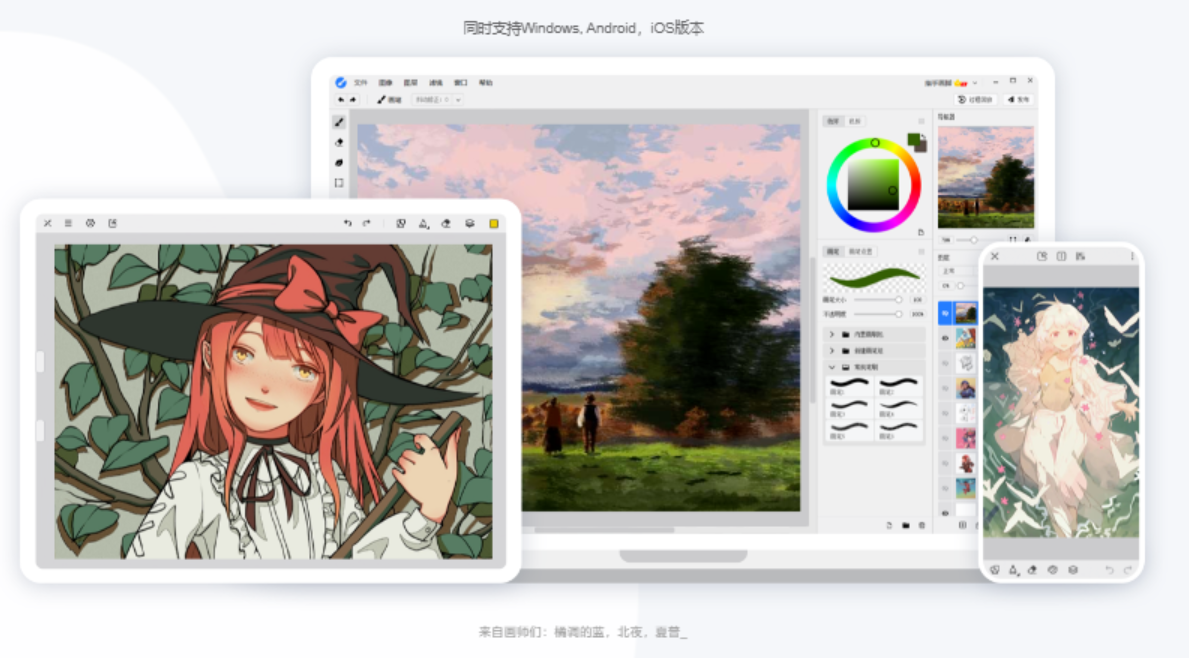Click the undo arrow in the laptop app toolbar
This screenshot has width=1189, height=658.
pos(341,99)
